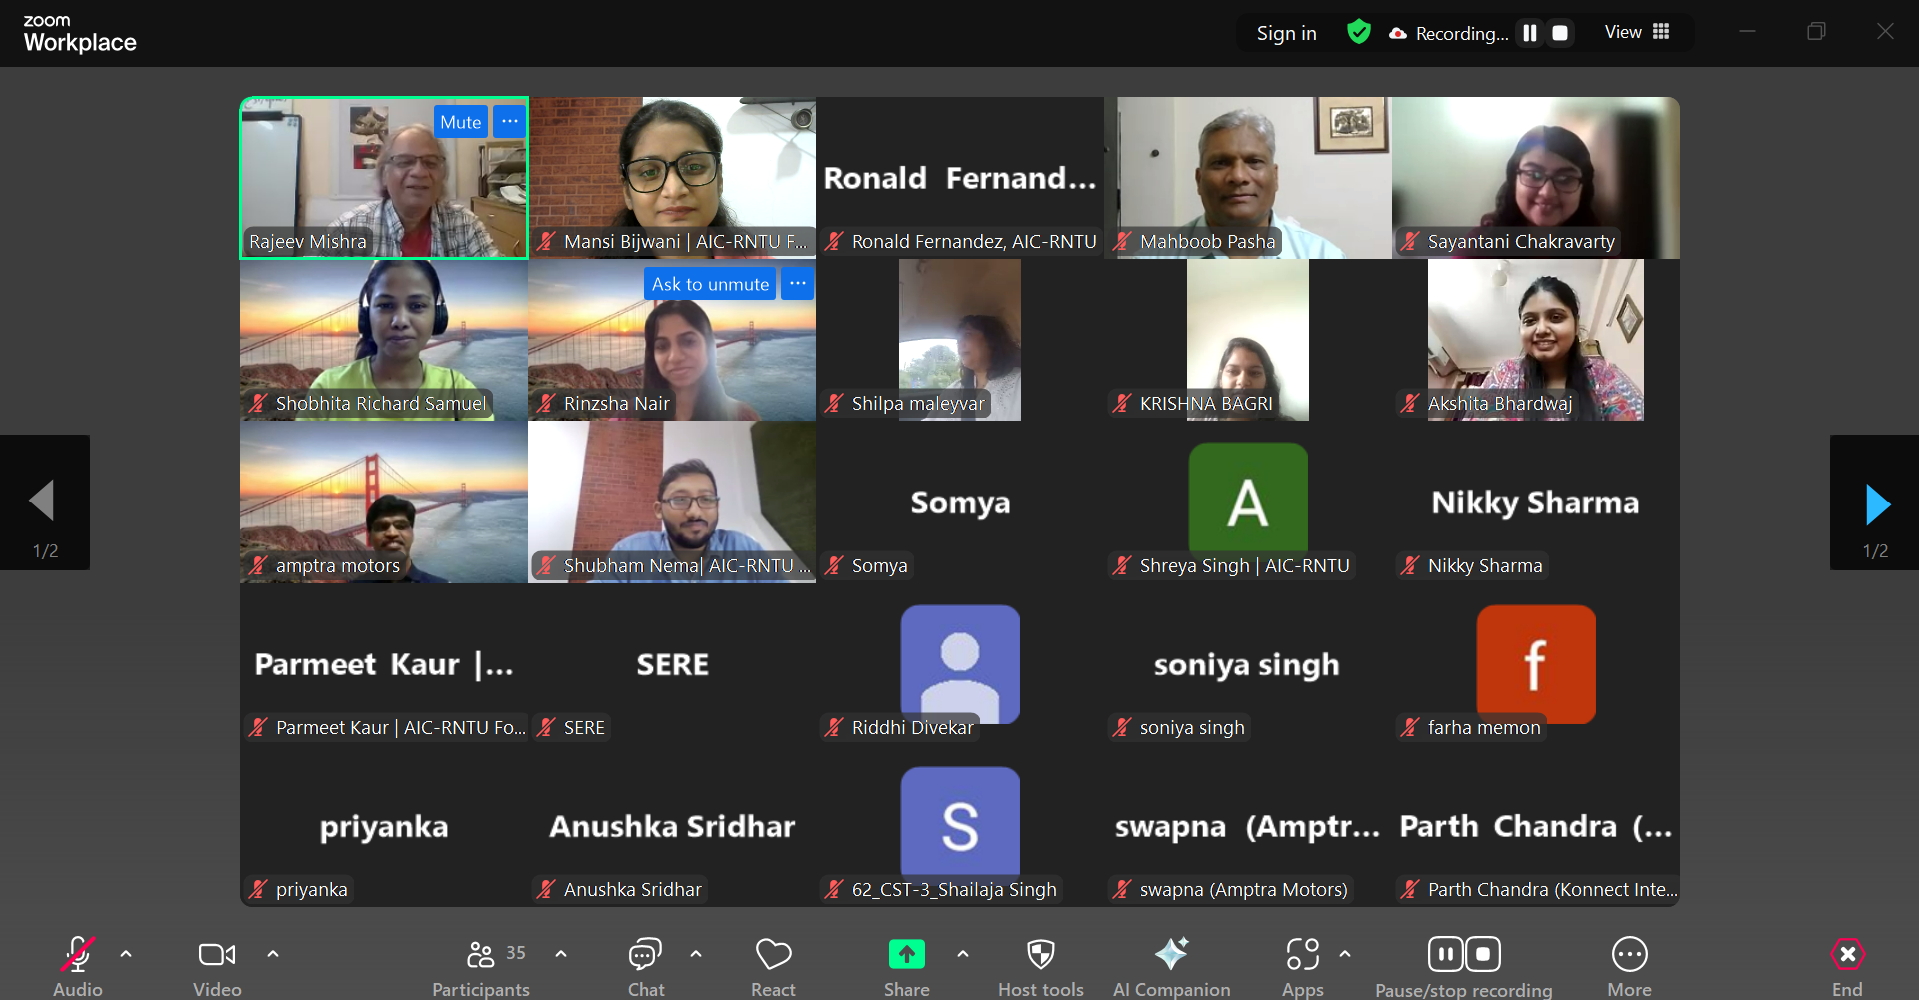Click the Sign in button
This screenshot has height=1000, width=1919.
pos(1286,33)
